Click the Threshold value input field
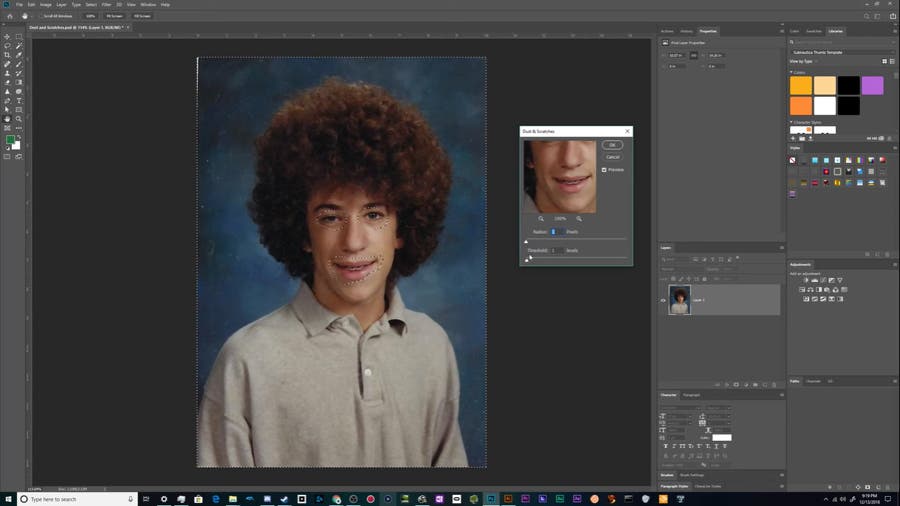The height and width of the screenshot is (506, 900). [x=556, y=251]
